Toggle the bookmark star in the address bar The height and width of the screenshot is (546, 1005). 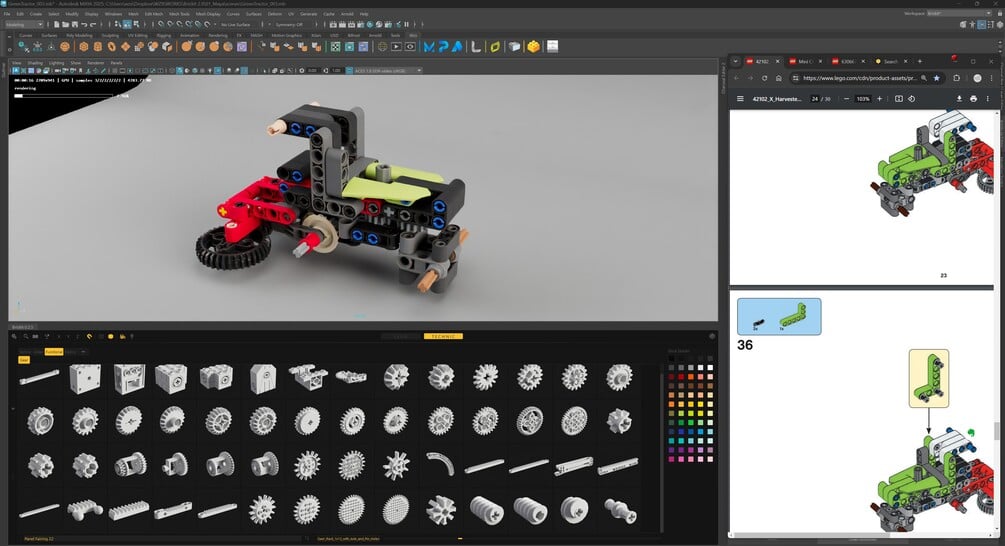tap(936, 78)
